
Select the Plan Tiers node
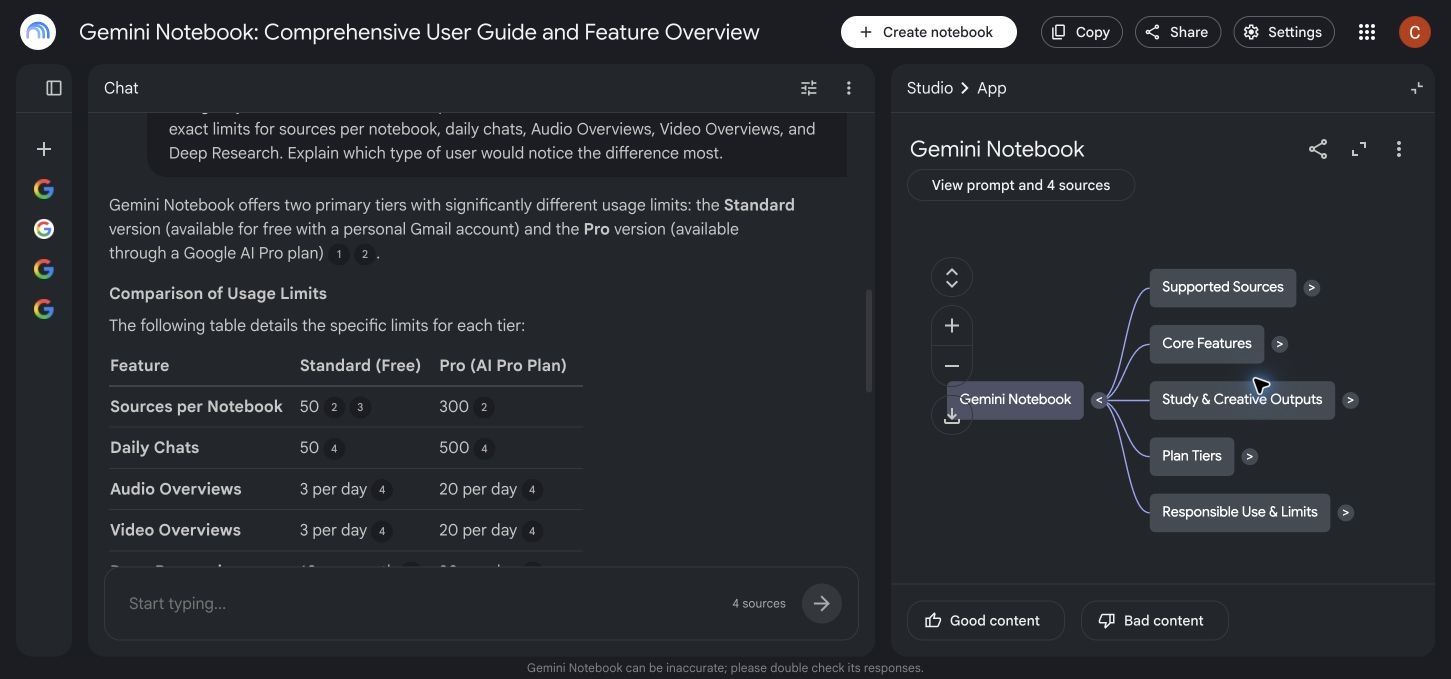coord(1191,455)
